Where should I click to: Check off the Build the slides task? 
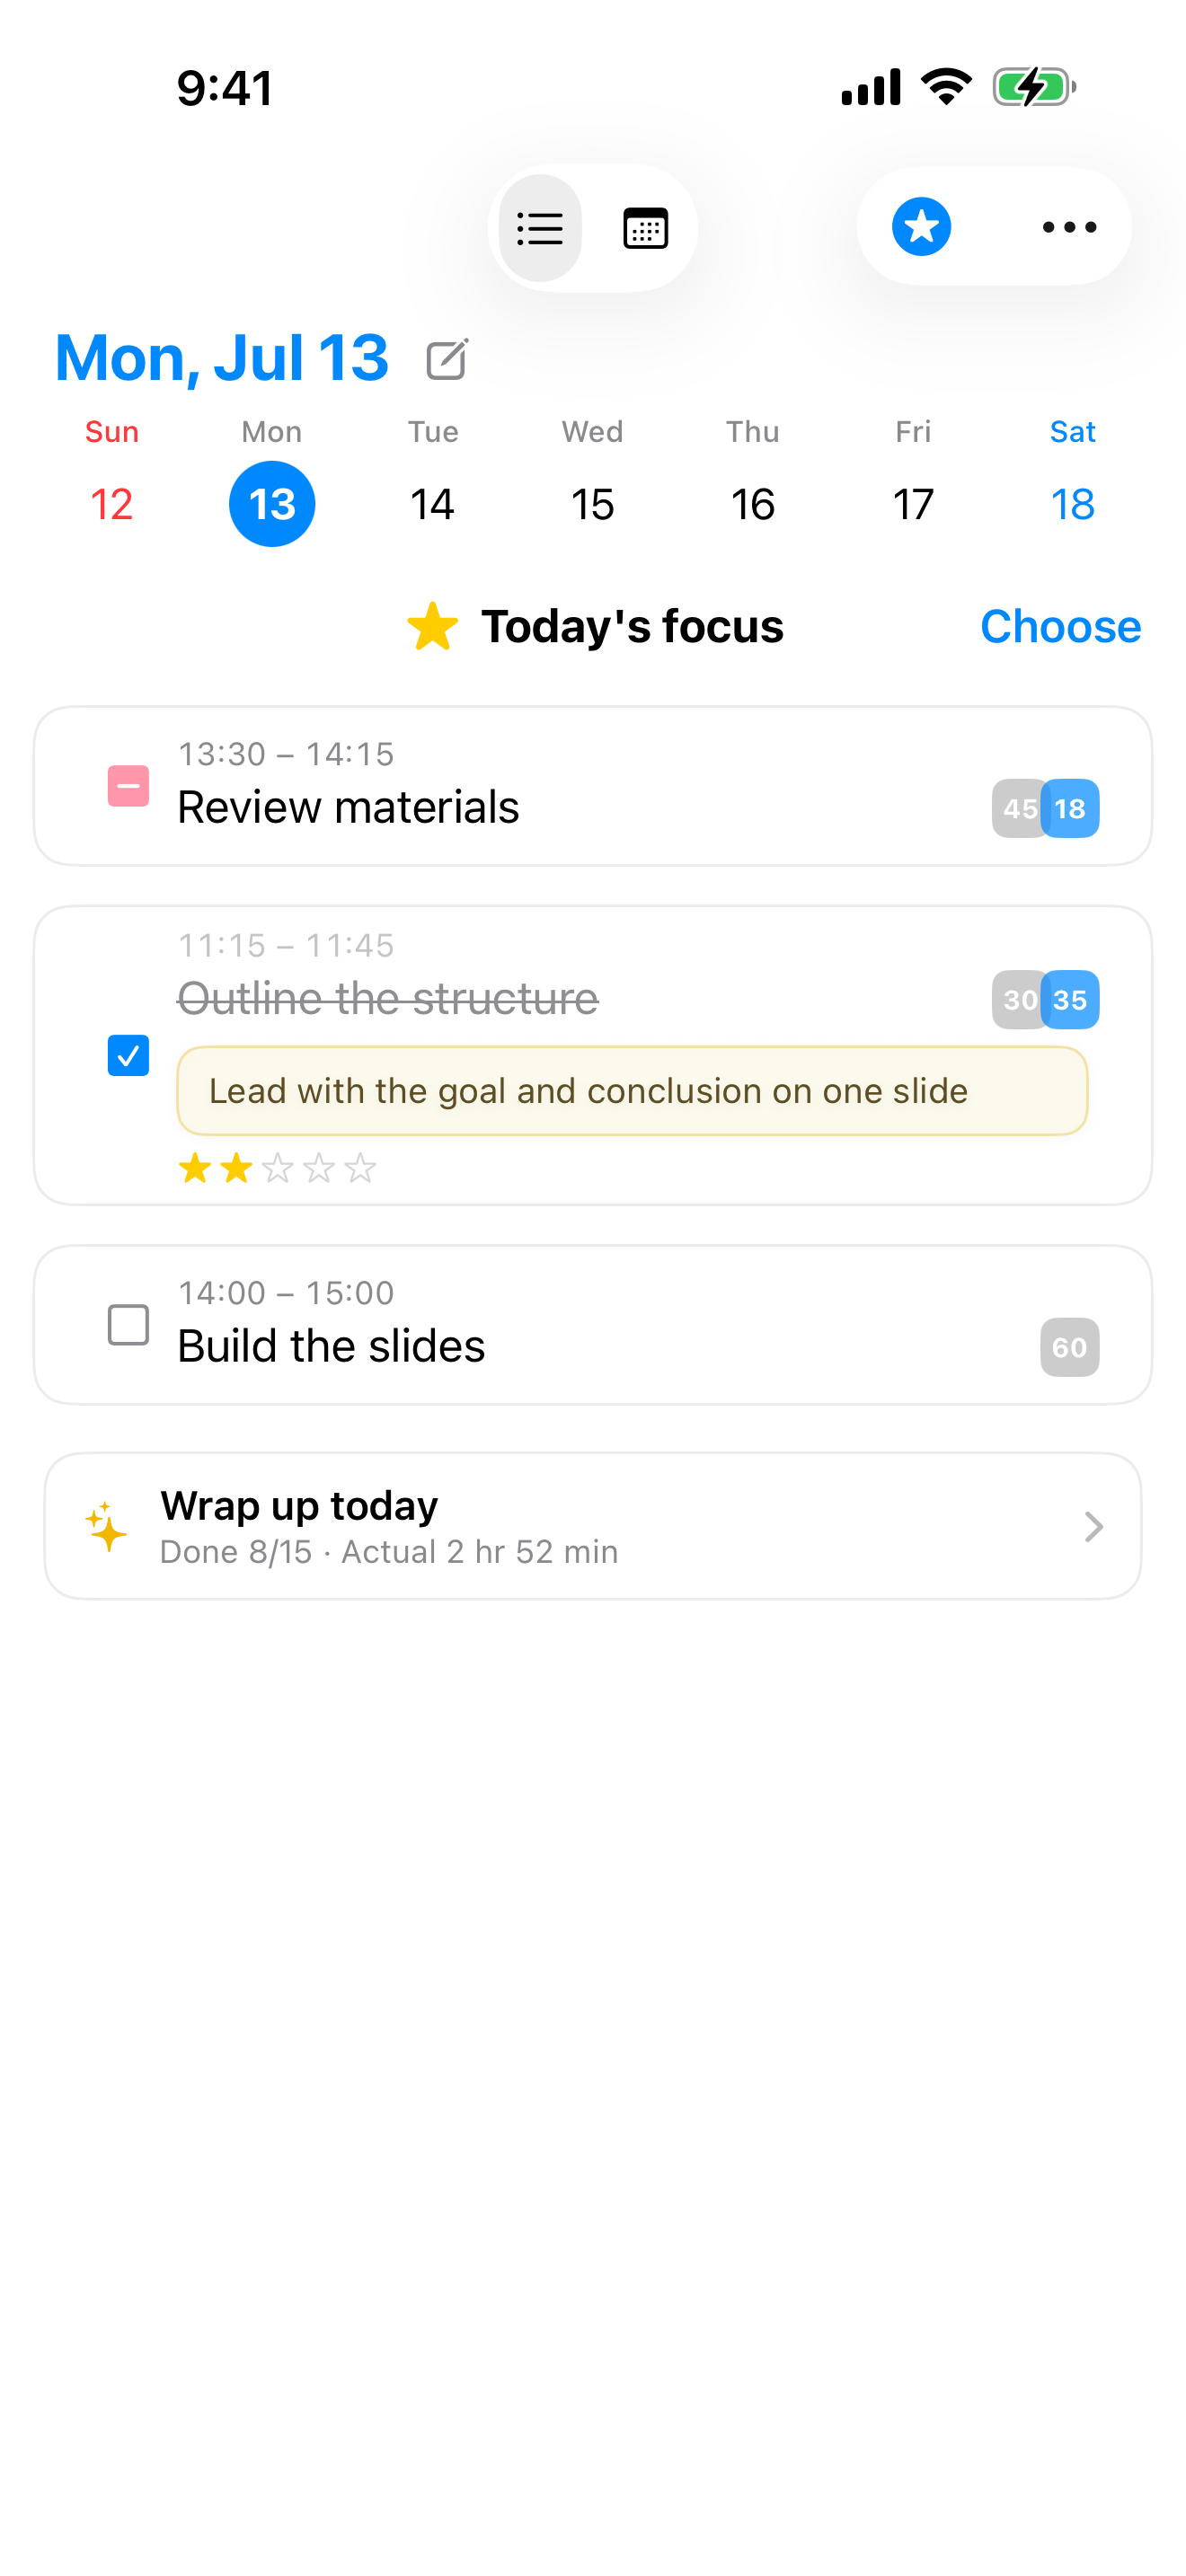128,1325
